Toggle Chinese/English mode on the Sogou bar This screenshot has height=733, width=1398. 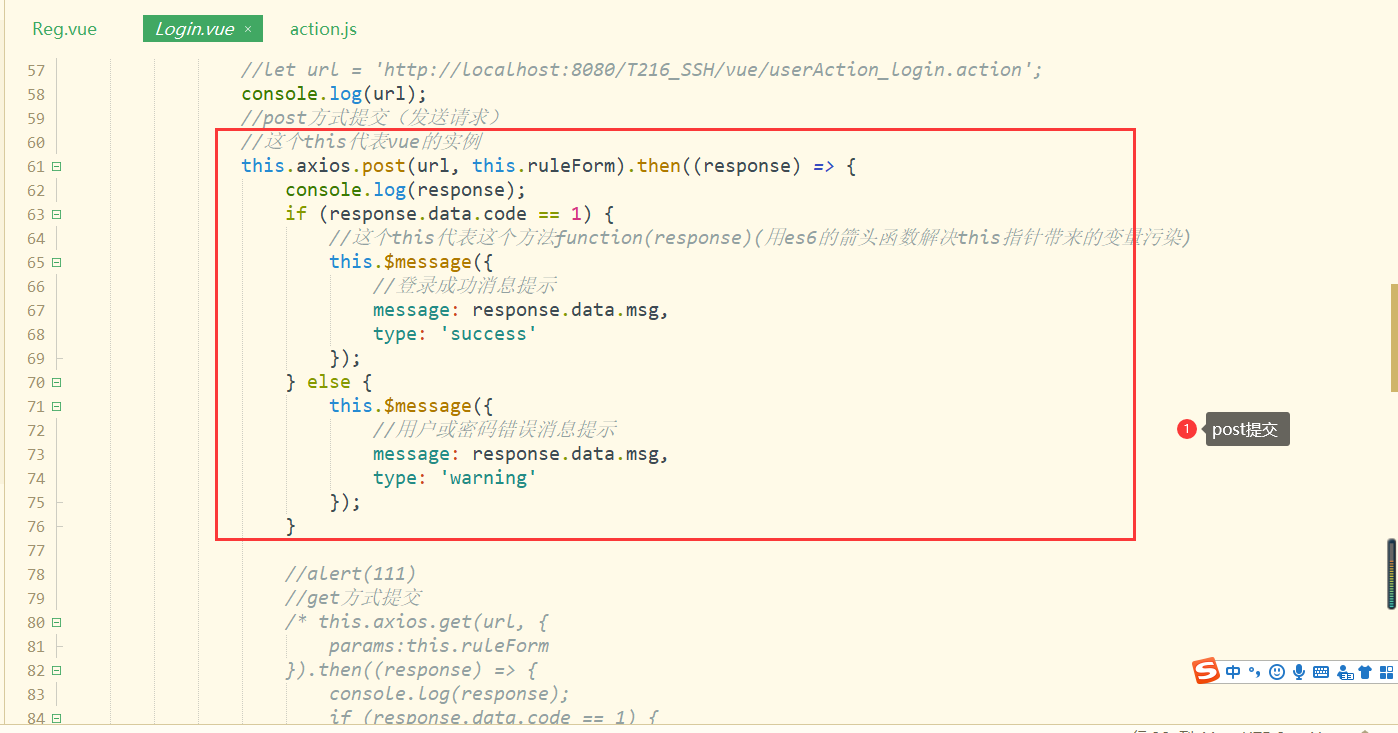(1233, 672)
